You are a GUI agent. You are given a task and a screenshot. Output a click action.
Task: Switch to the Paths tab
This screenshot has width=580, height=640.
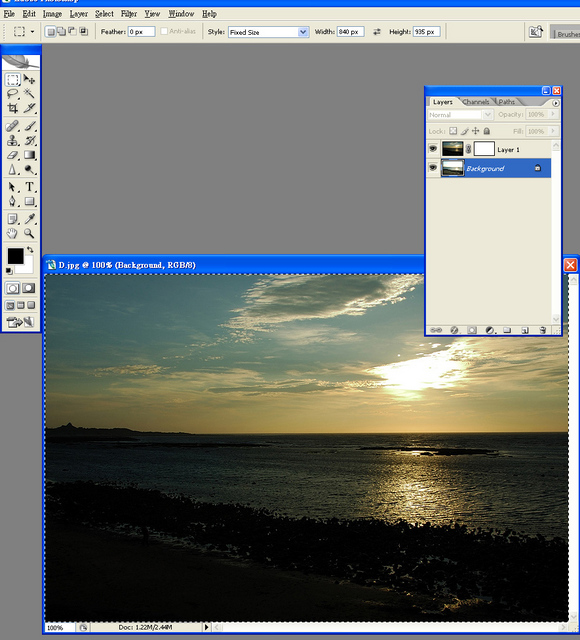(507, 102)
